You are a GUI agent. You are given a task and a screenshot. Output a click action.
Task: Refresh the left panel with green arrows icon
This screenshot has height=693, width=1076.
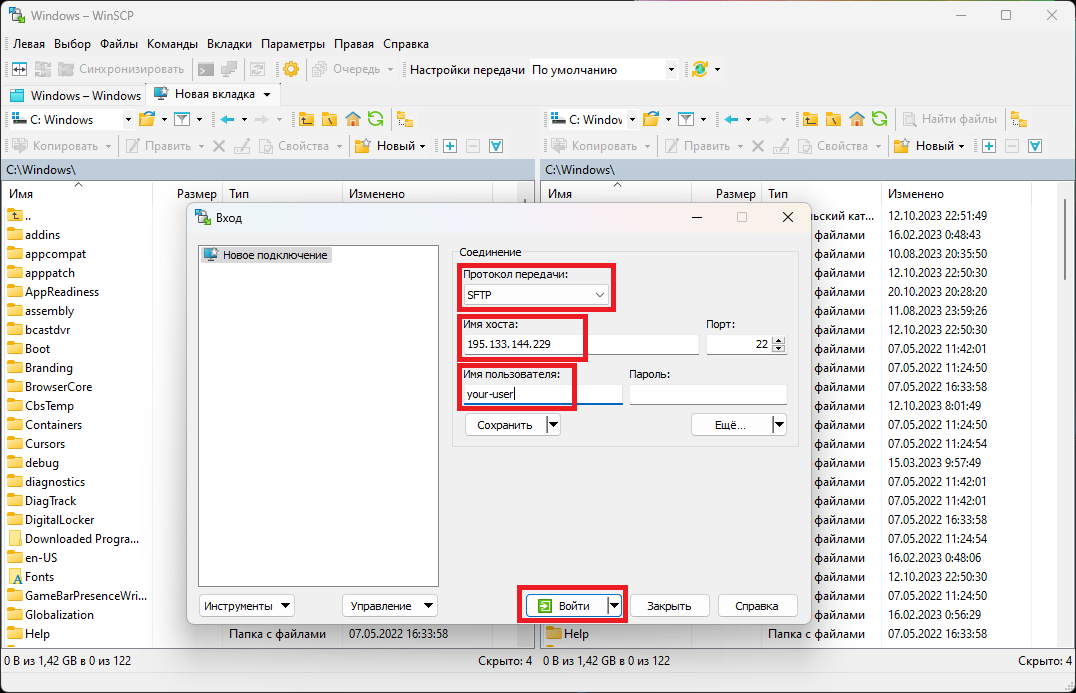(x=375, y=119)
